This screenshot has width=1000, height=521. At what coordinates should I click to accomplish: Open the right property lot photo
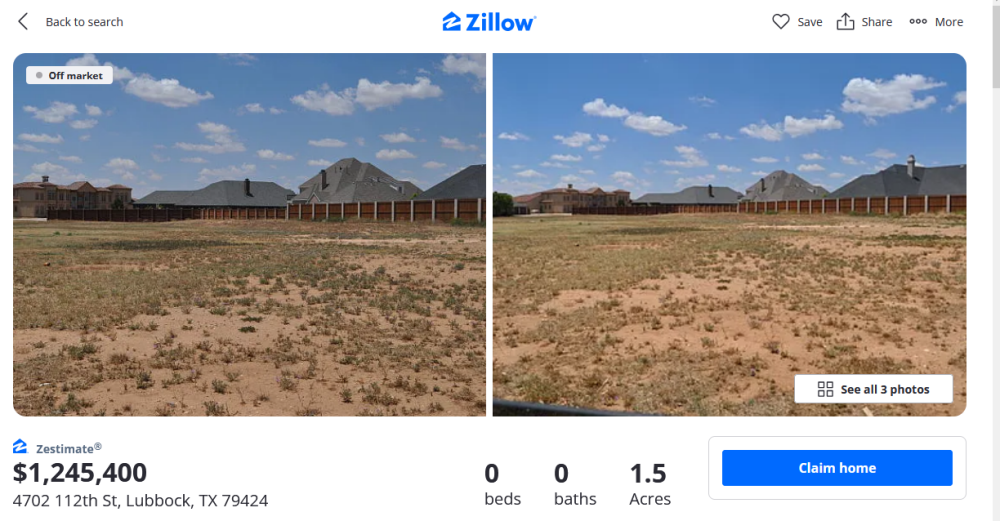point(730,235)
